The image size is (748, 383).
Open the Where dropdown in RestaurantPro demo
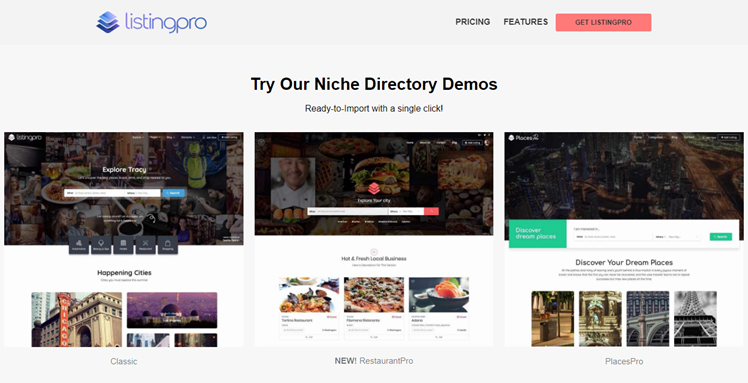coord(405,211)
